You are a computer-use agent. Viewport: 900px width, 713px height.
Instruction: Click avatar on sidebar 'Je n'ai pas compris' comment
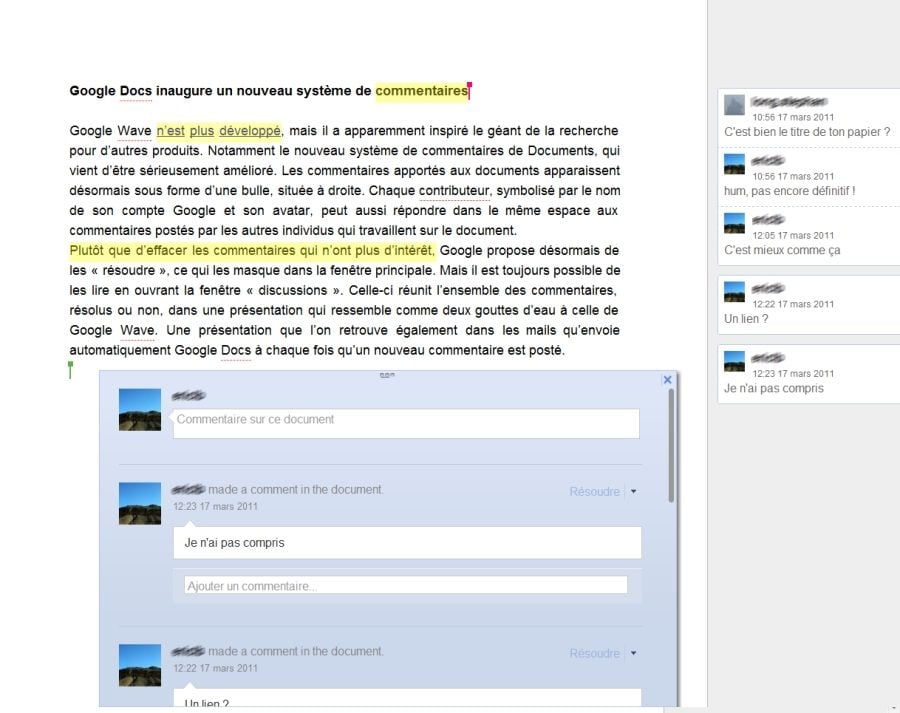click(x=734, y=361)
